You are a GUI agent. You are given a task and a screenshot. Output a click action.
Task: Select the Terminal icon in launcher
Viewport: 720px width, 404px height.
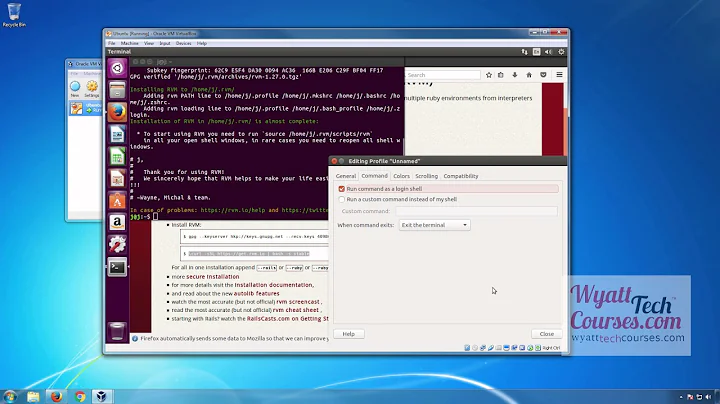[x=117, y=267]
